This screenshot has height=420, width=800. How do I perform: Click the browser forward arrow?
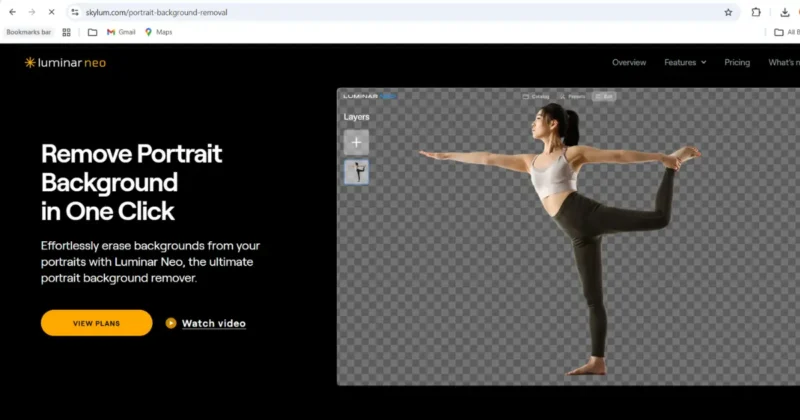tap(32, 12)
